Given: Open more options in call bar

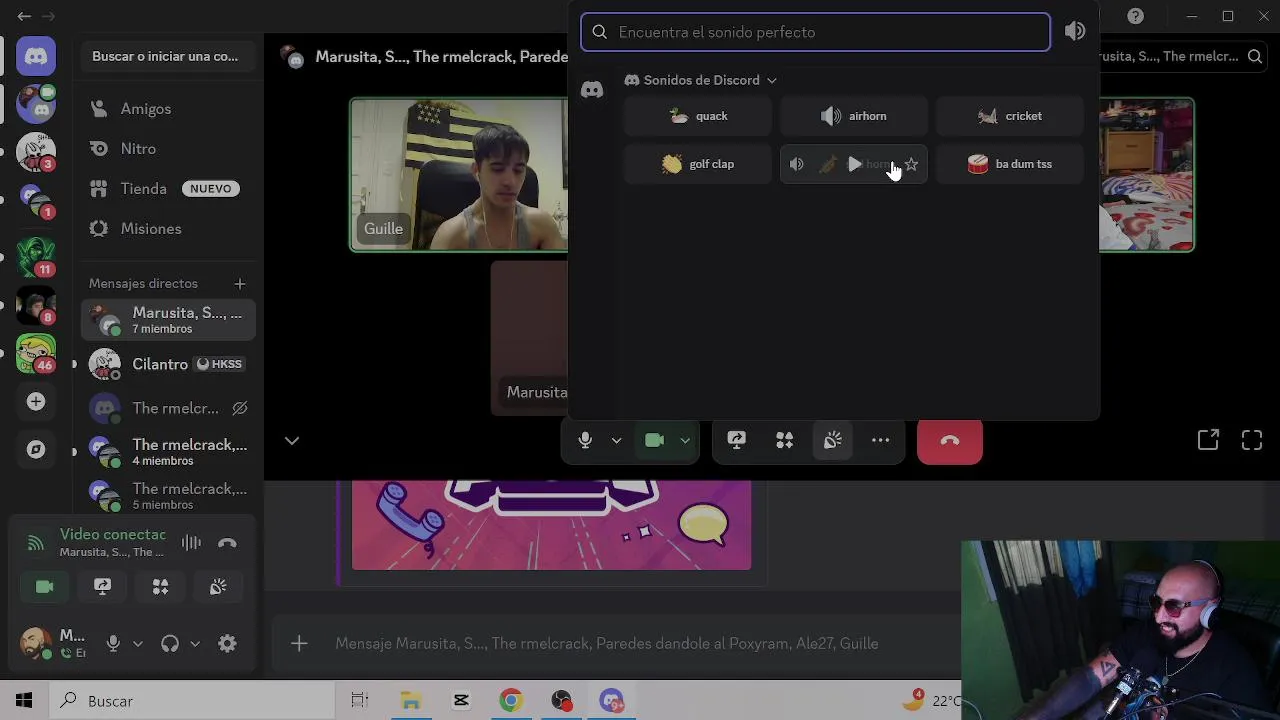Looking at the screenshot, I should pyautogui.click(x=881, y=440).
